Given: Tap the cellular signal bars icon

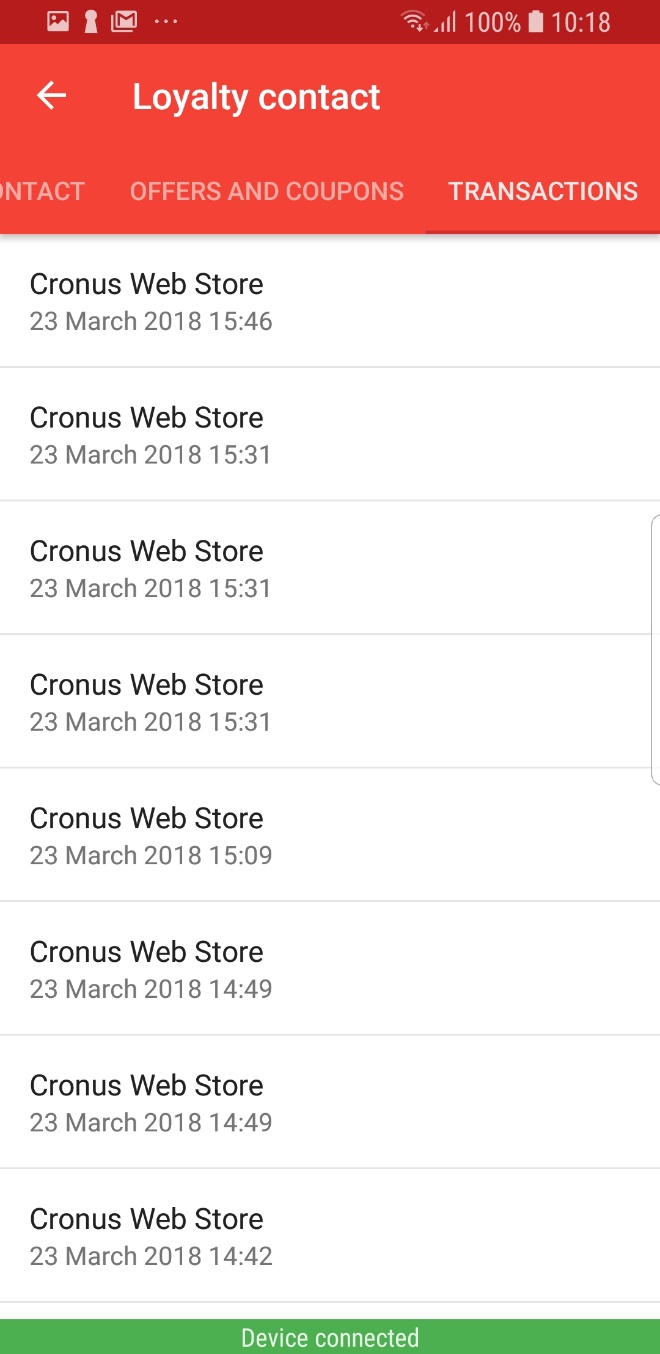Looking at the screenshot, I should tap(444, 21).
